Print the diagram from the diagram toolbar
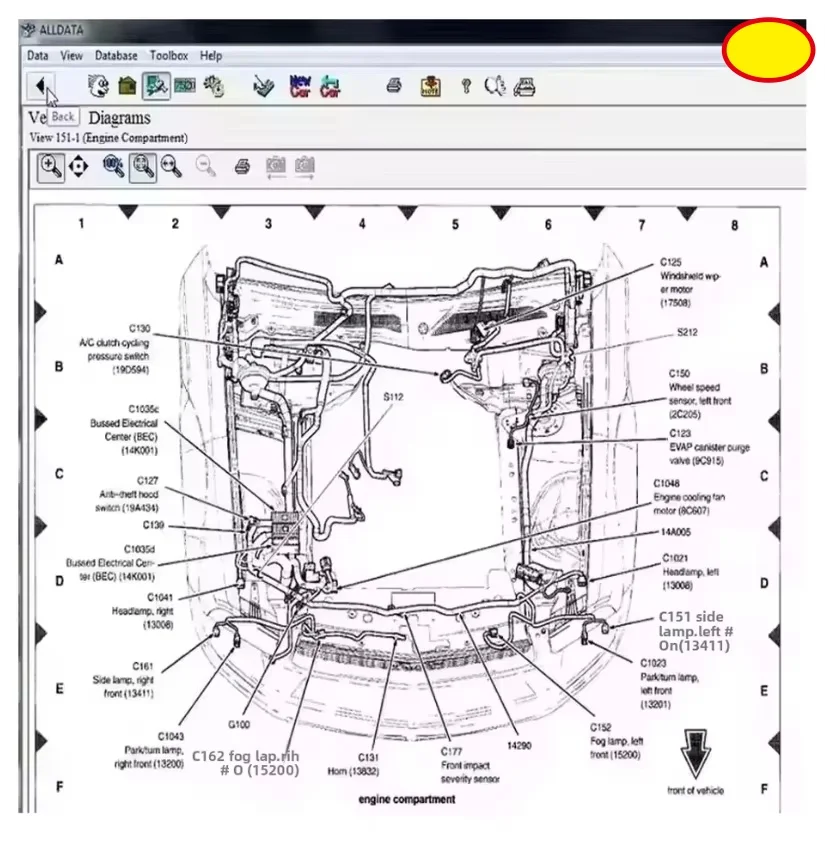 (x=242, y=167)
